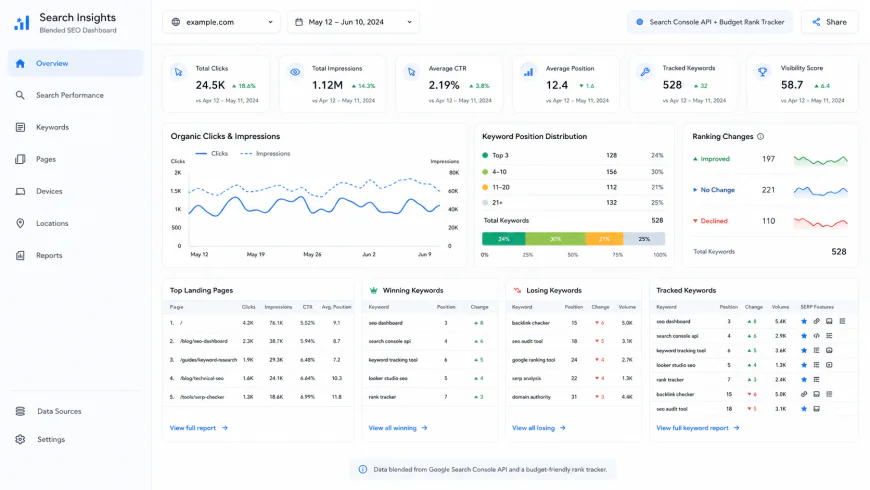Viewport: 870px width, 490px height.
Task: Click the 11–20 distribution row
Action: [x=573, y=188]
